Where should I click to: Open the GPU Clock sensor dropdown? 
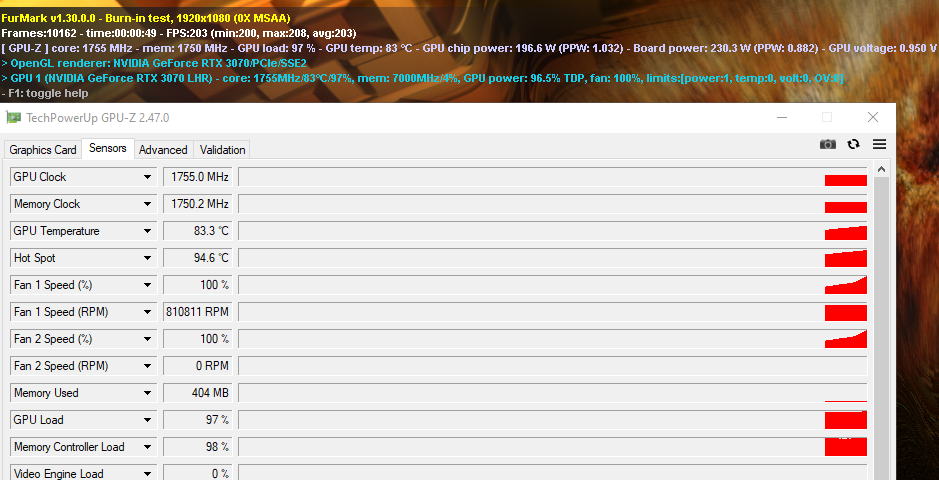pos(147,177)
